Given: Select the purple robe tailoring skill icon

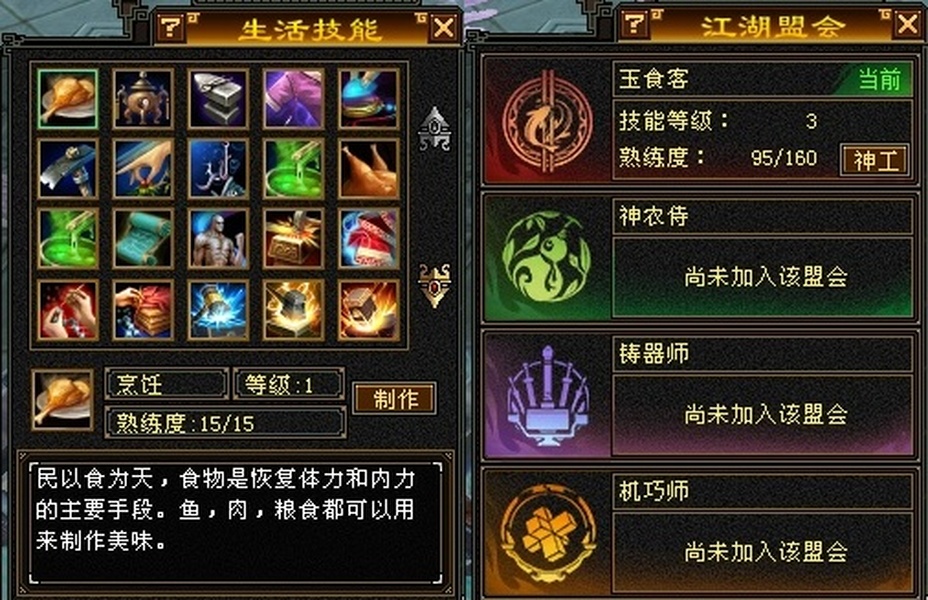Looking at the screenshot, I should (x=294, y=99).
